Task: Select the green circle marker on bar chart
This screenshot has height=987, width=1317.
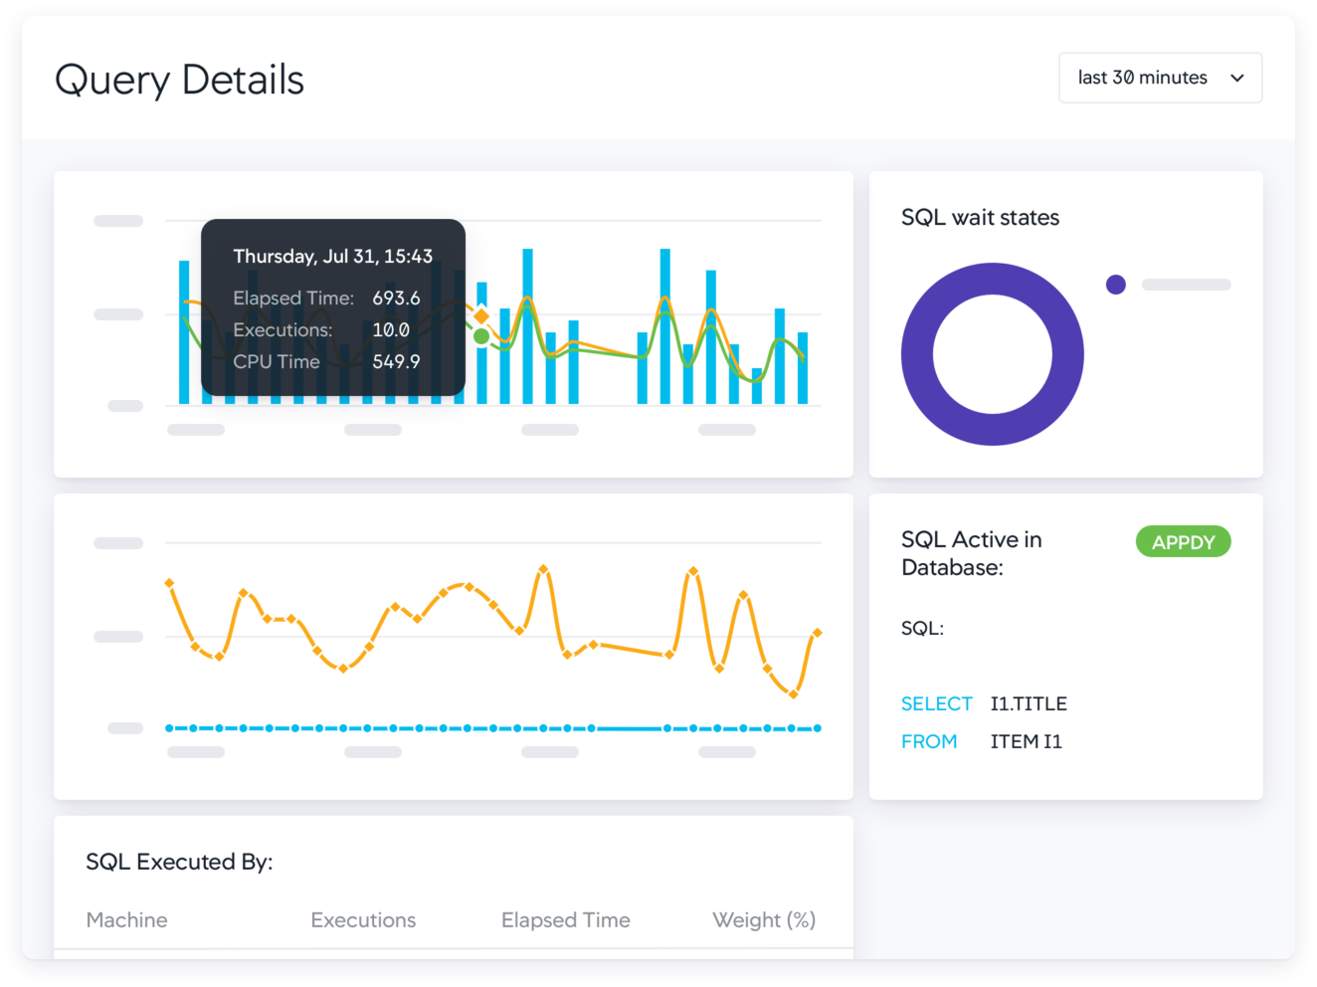Action: [480, 338]
